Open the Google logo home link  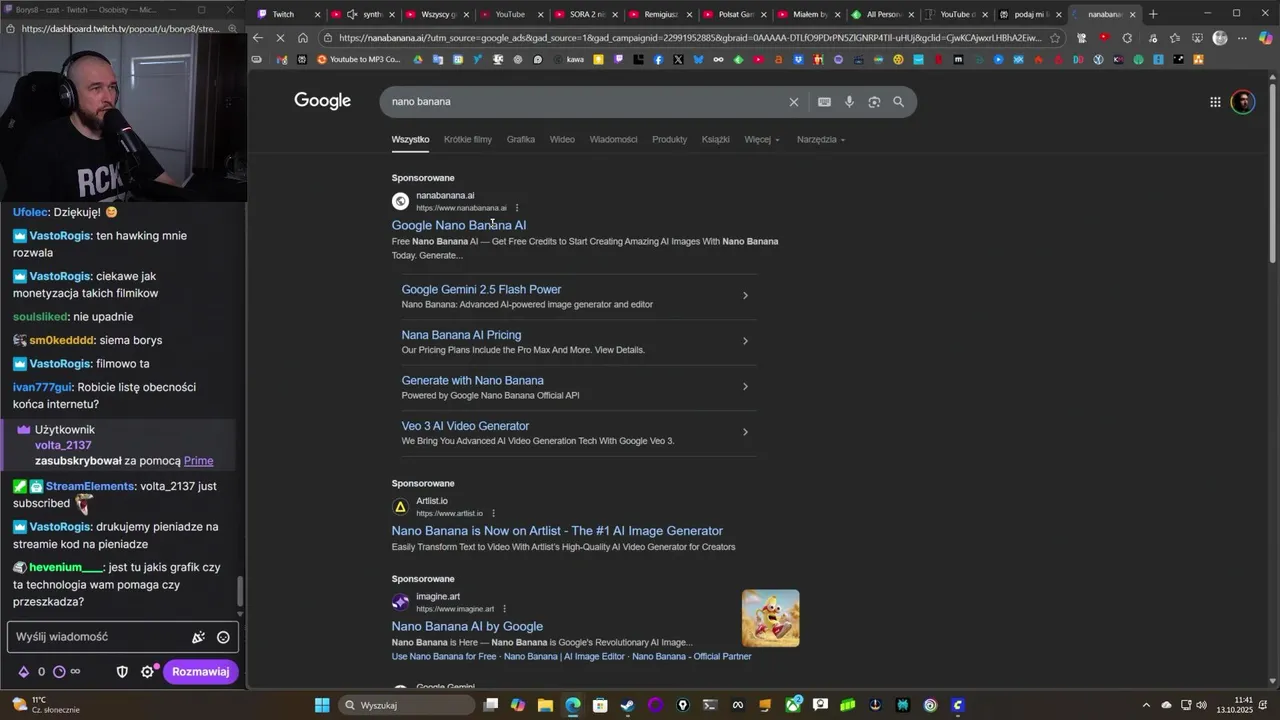point(322,101)
